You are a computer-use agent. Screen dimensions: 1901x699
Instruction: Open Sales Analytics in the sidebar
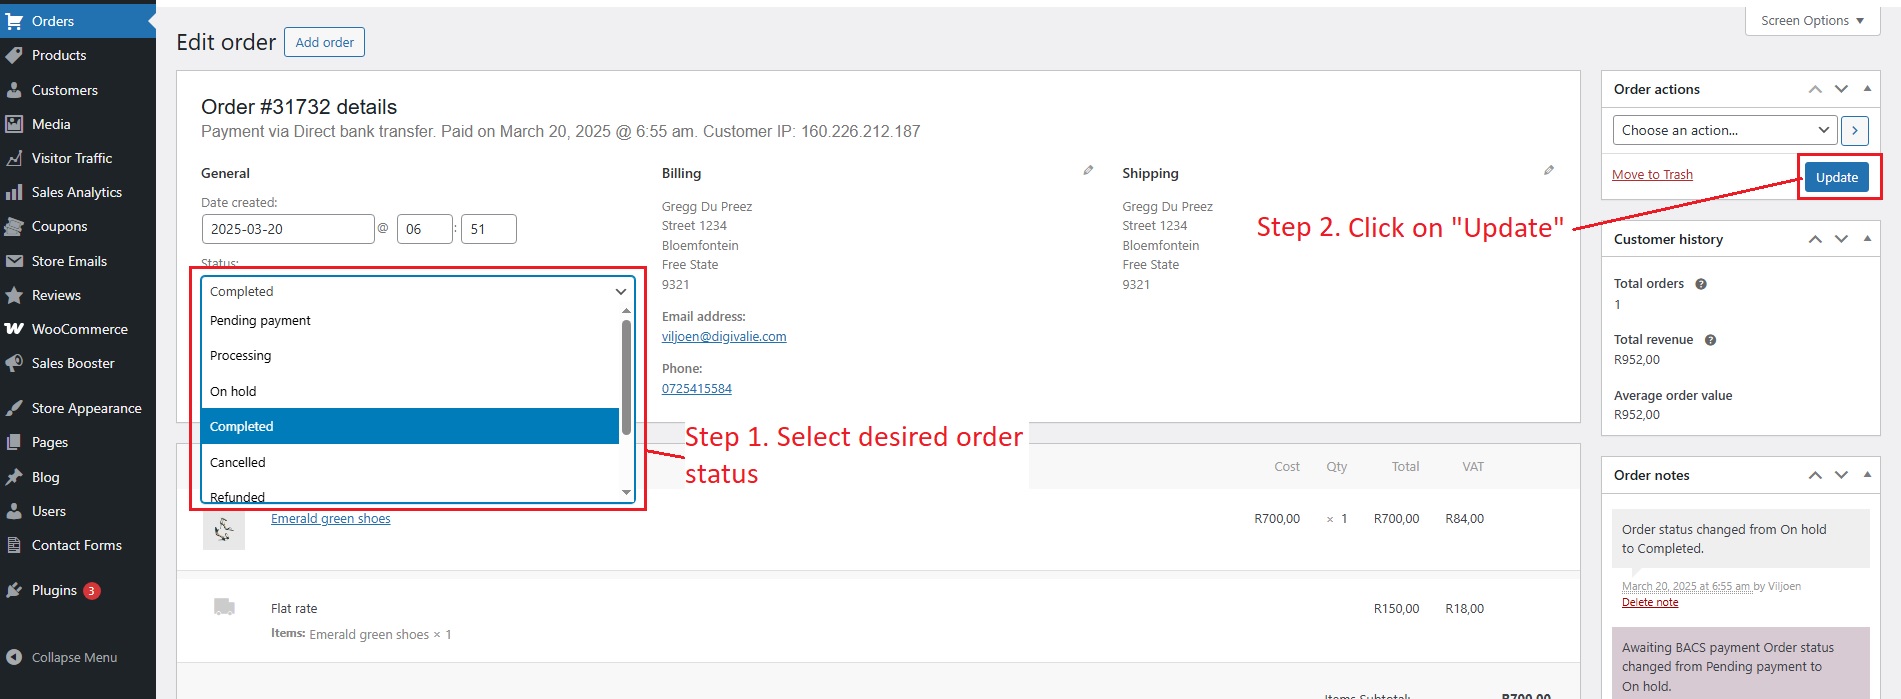click(x=76, y=192)
